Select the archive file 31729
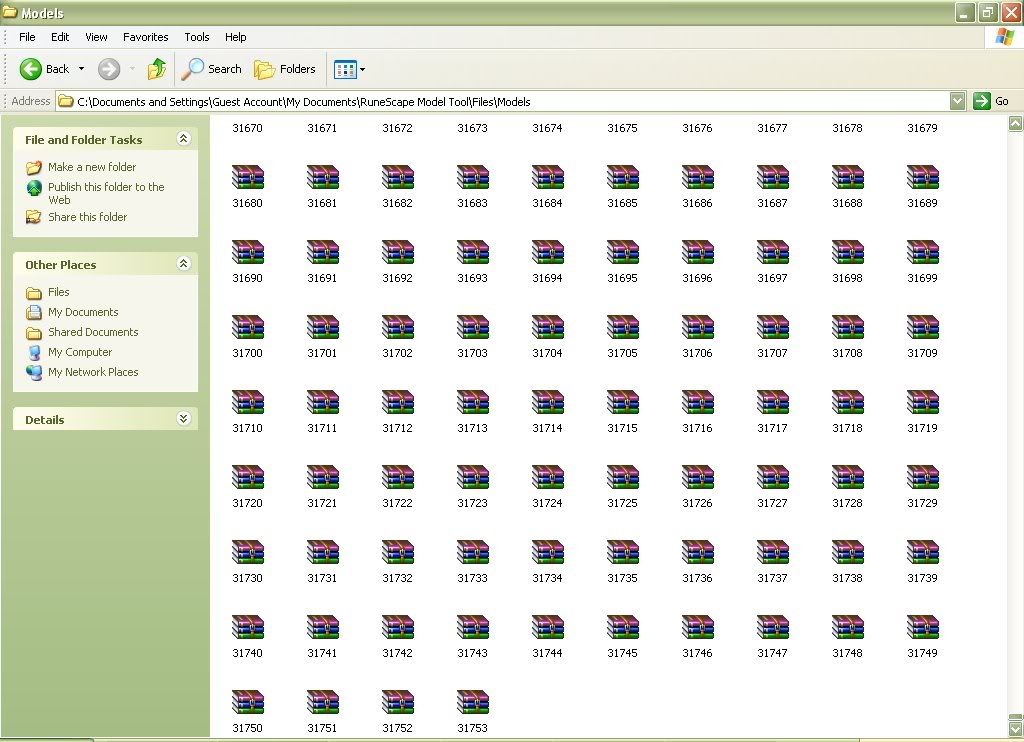The height and width of the screenshot is (742, 1024). tap(922, 478)
